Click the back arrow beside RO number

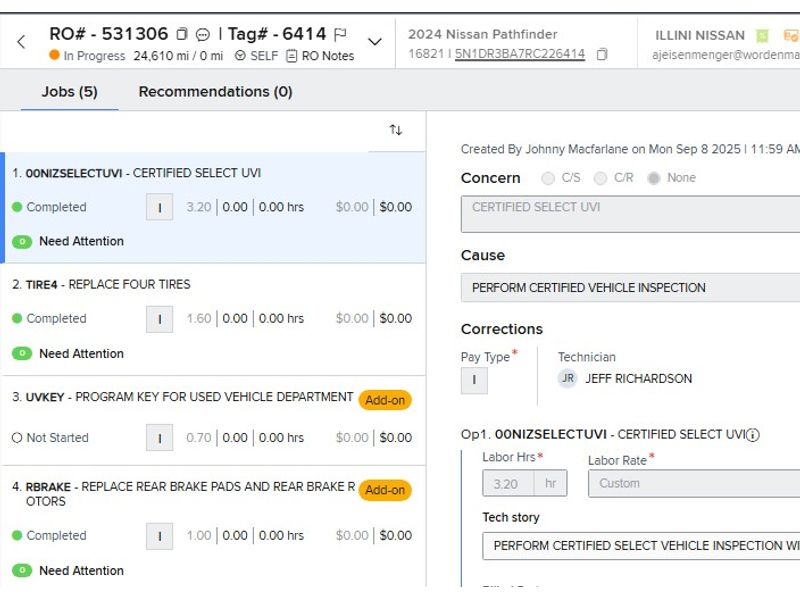pos(21,42)
